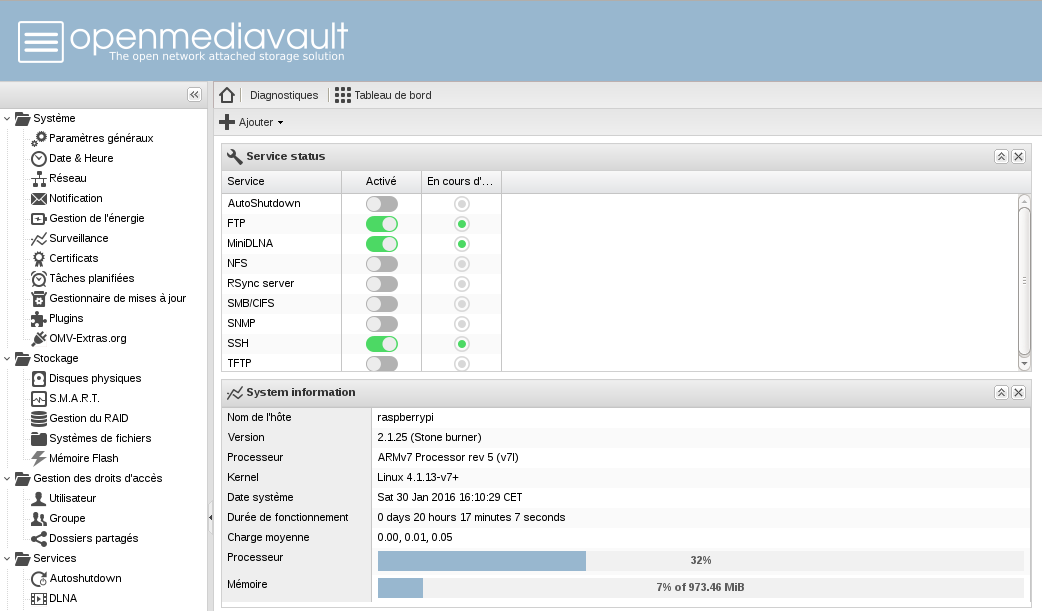Click the Mémoire 7% usage bar

point(700,588)
